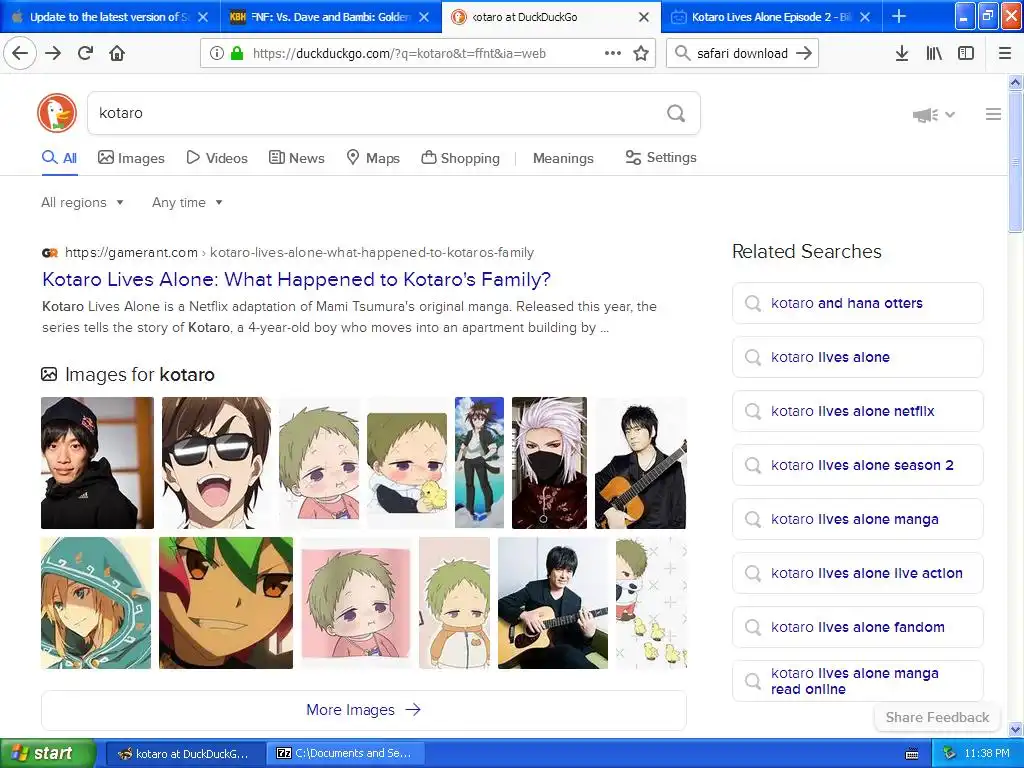Image resolution: width=1024 pixels, height=768 pixels.
Task: Click the green padlock security icon
Action: pos(236,53)
